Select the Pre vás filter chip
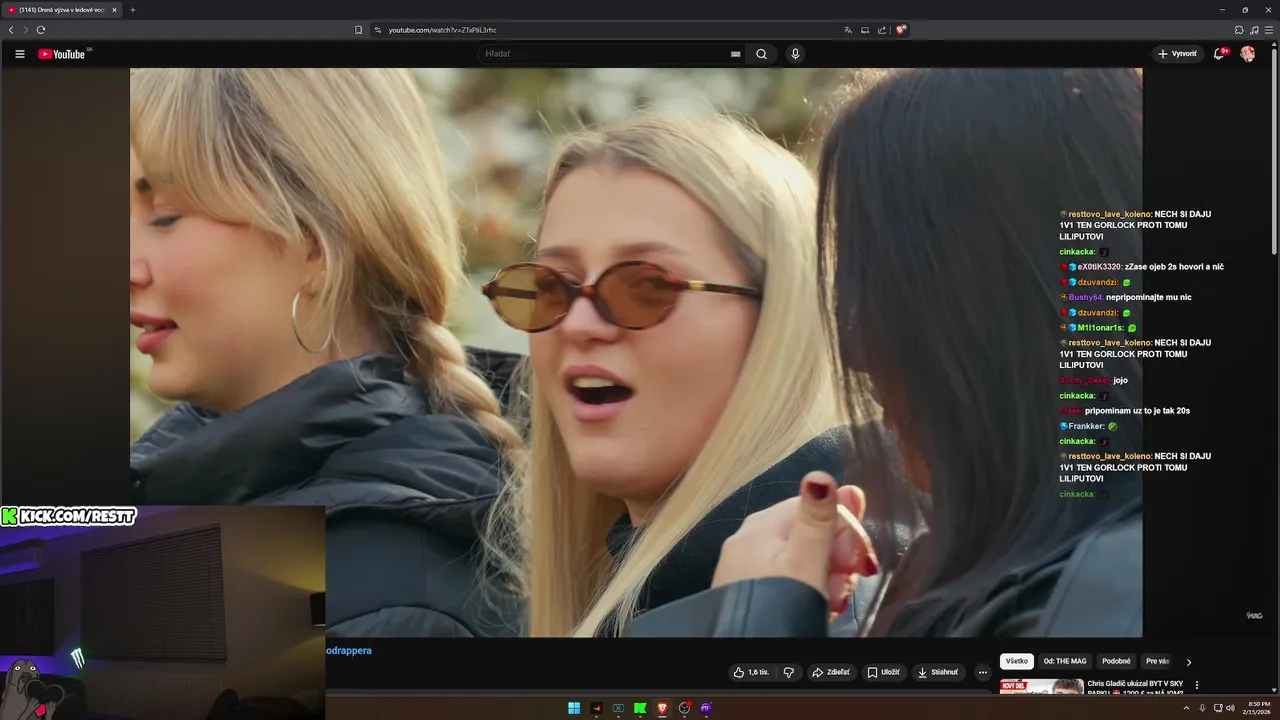This screenshot has width=1280, height=720. pyautogui.click(x=1157, y=661)
